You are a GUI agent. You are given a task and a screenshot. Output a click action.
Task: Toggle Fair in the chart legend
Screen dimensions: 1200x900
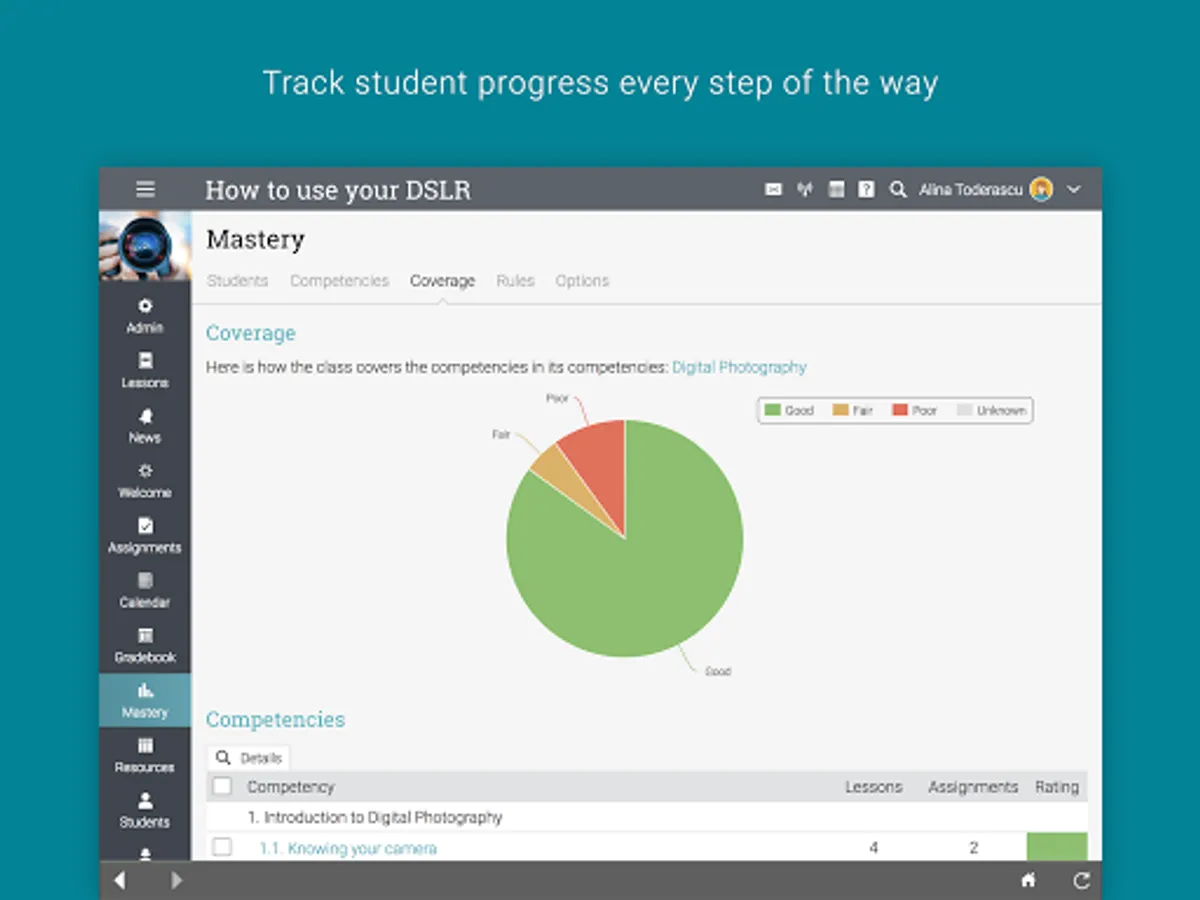coord(852,410)
